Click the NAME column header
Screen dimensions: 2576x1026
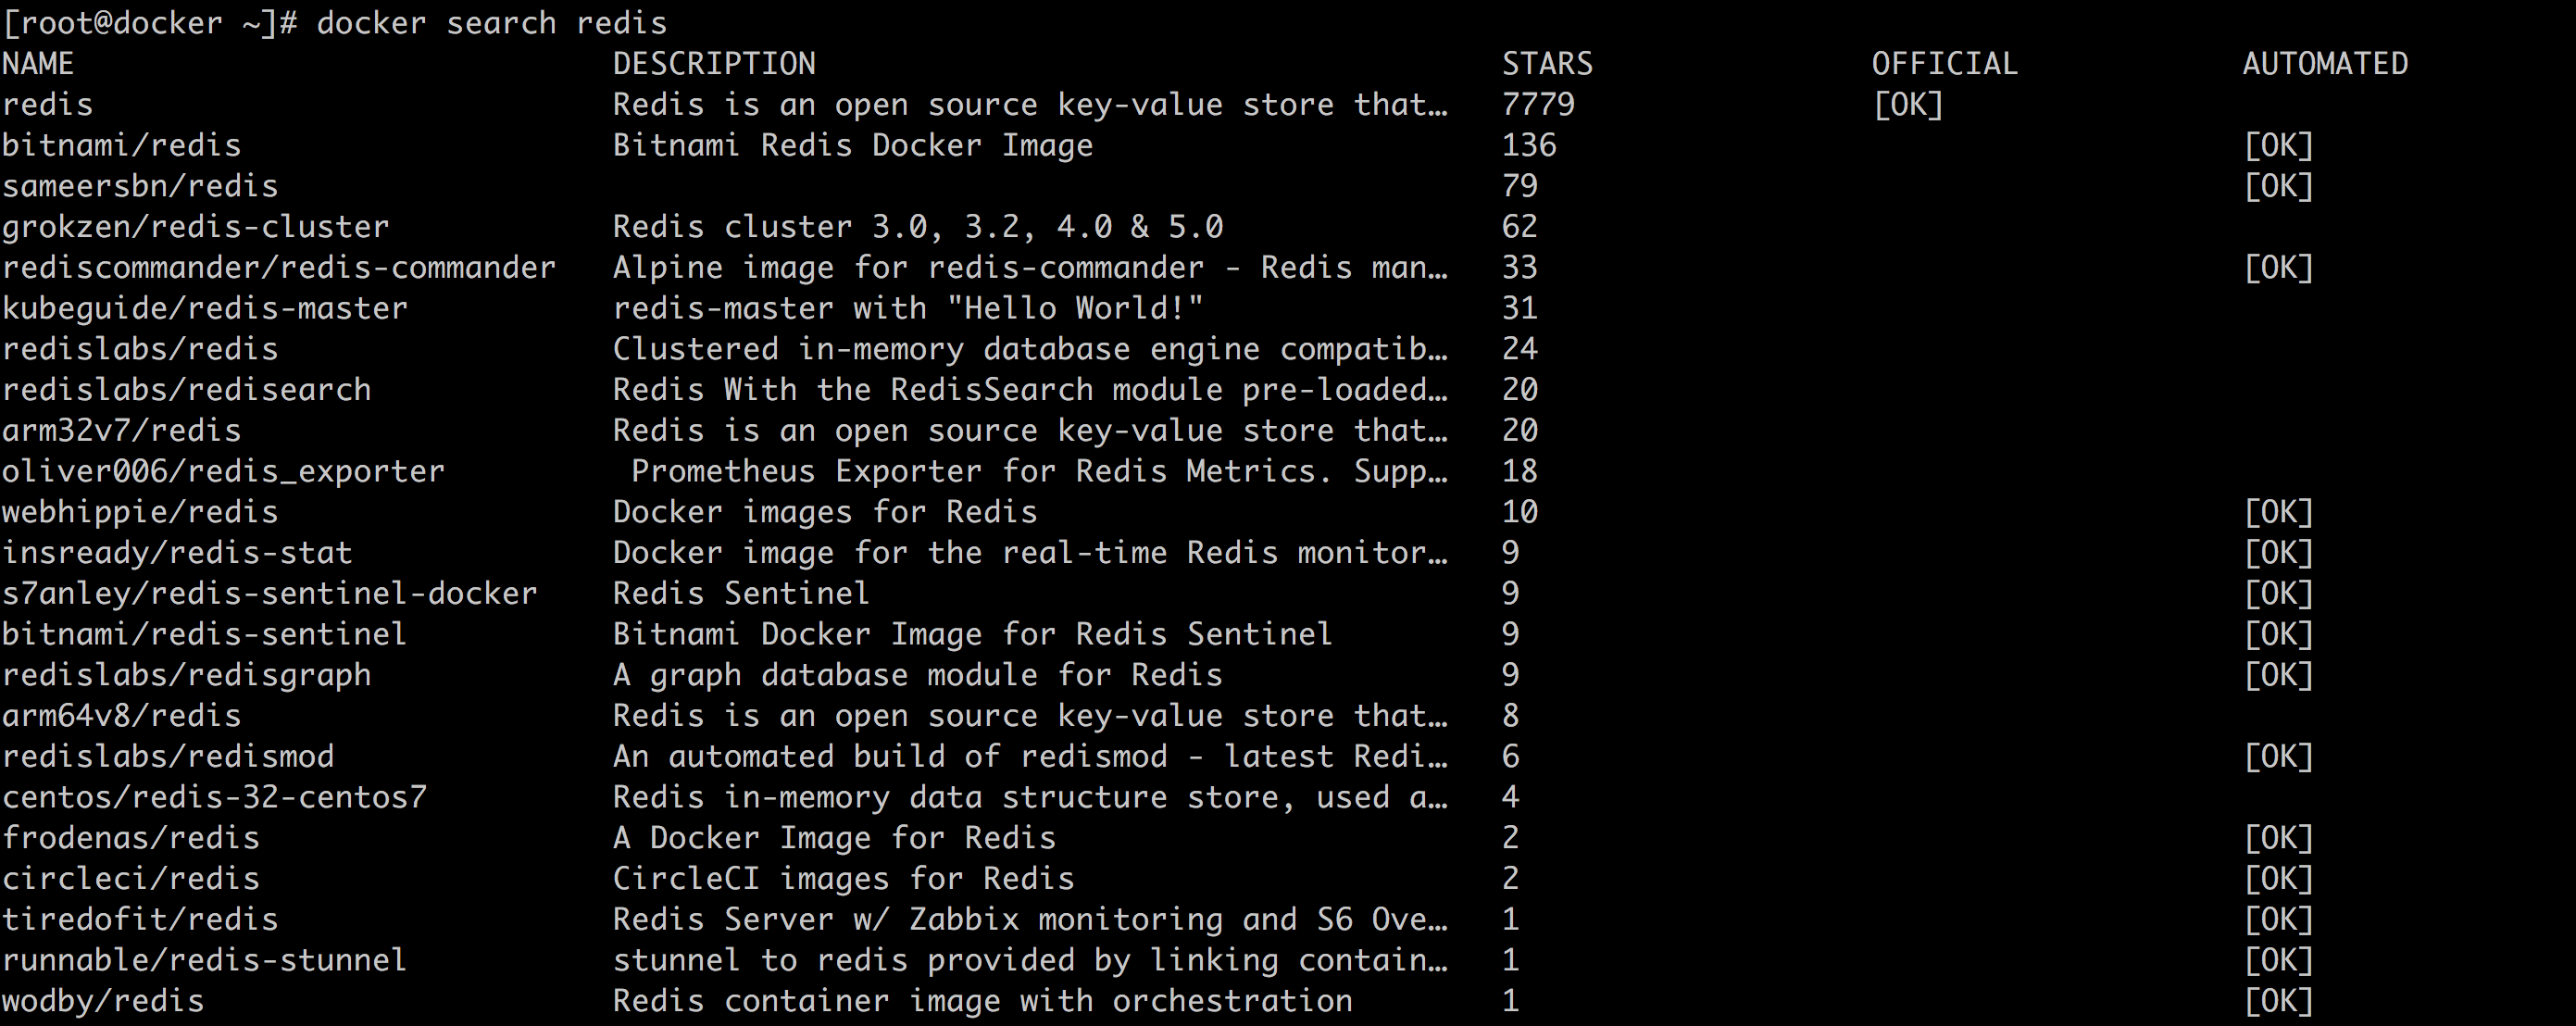pos(38,64)
